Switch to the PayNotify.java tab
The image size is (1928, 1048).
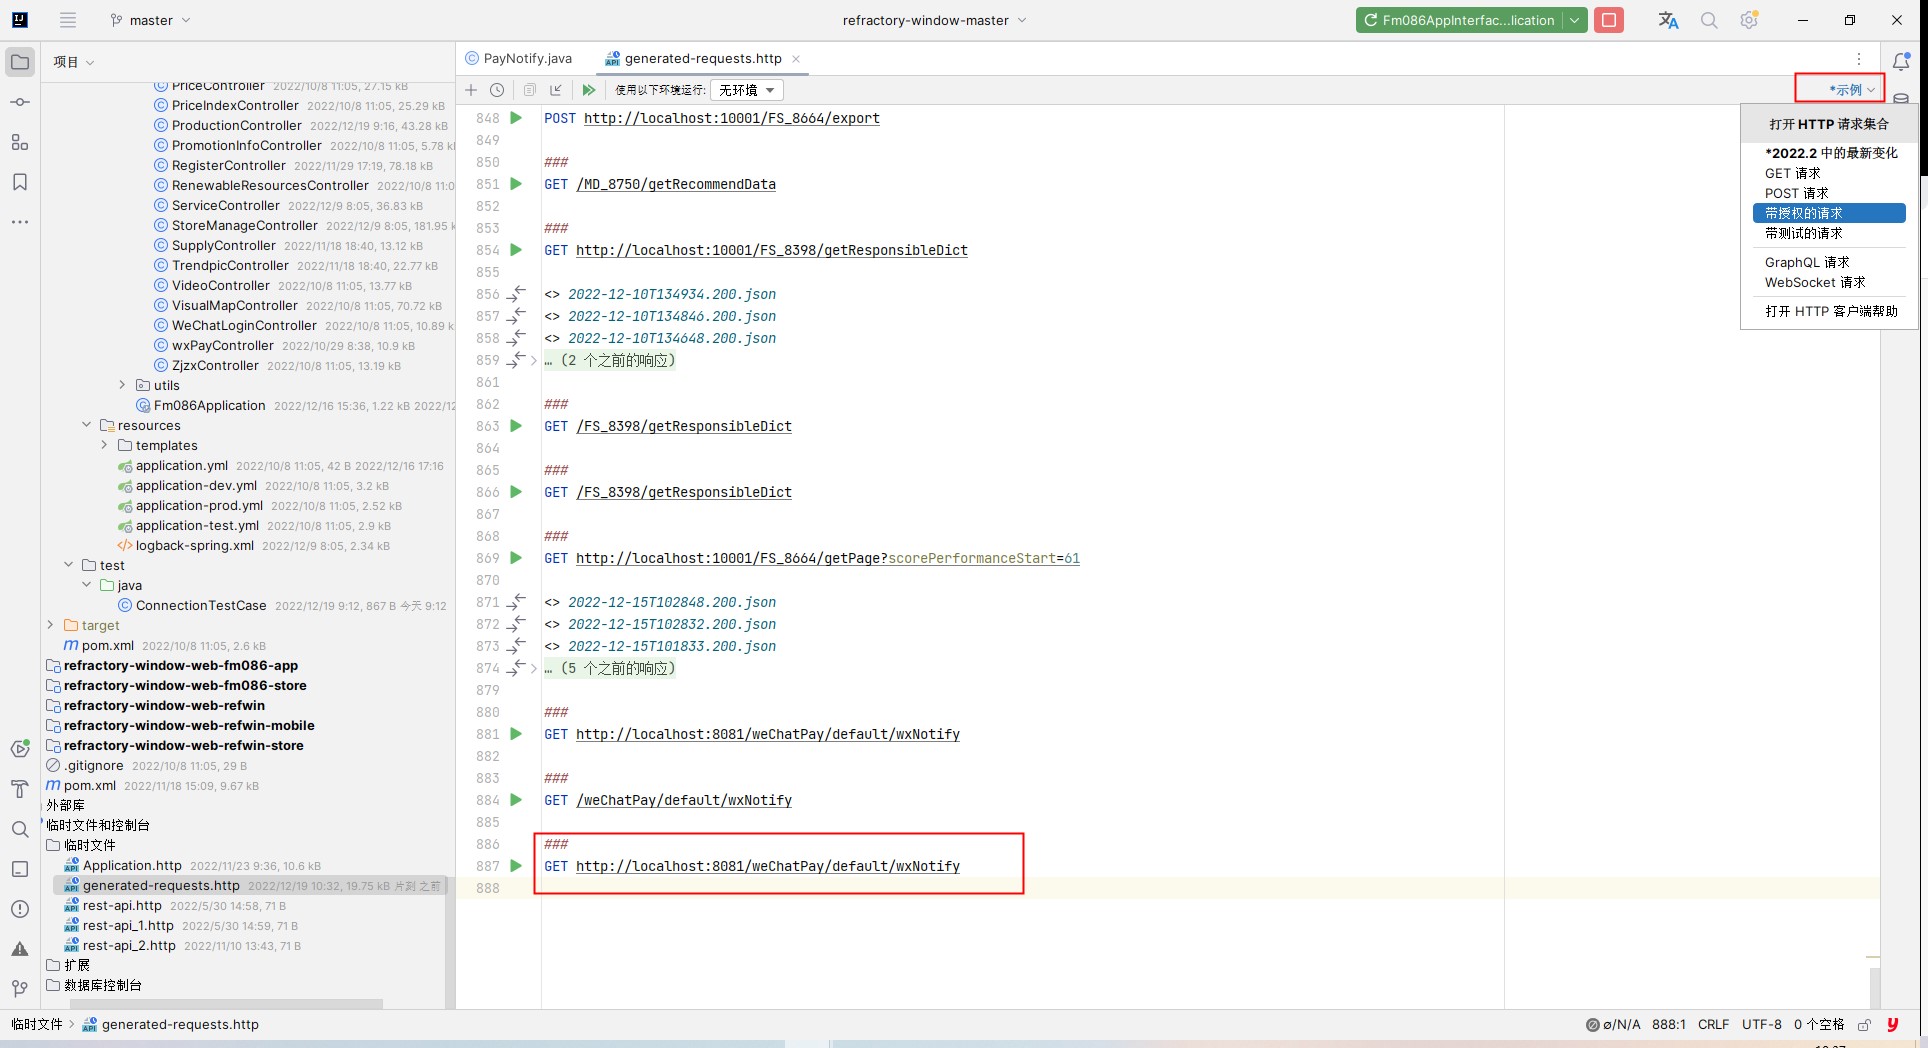pyautogui.click(x=519, y=59)
